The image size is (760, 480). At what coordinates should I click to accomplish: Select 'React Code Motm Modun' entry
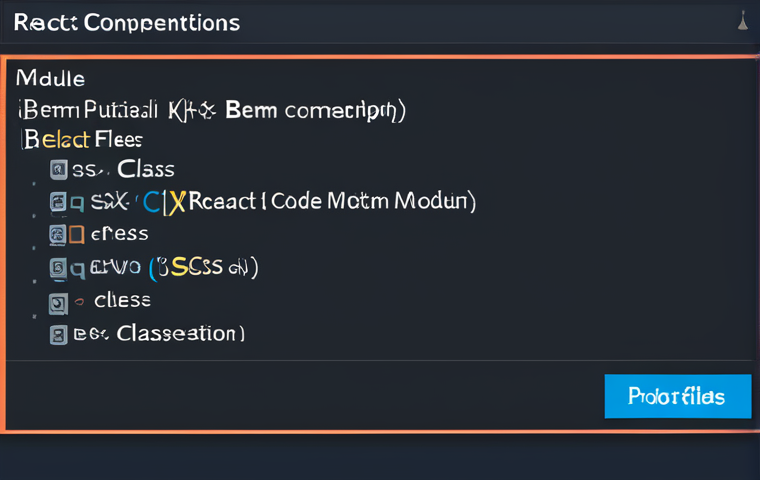point(332,201)
